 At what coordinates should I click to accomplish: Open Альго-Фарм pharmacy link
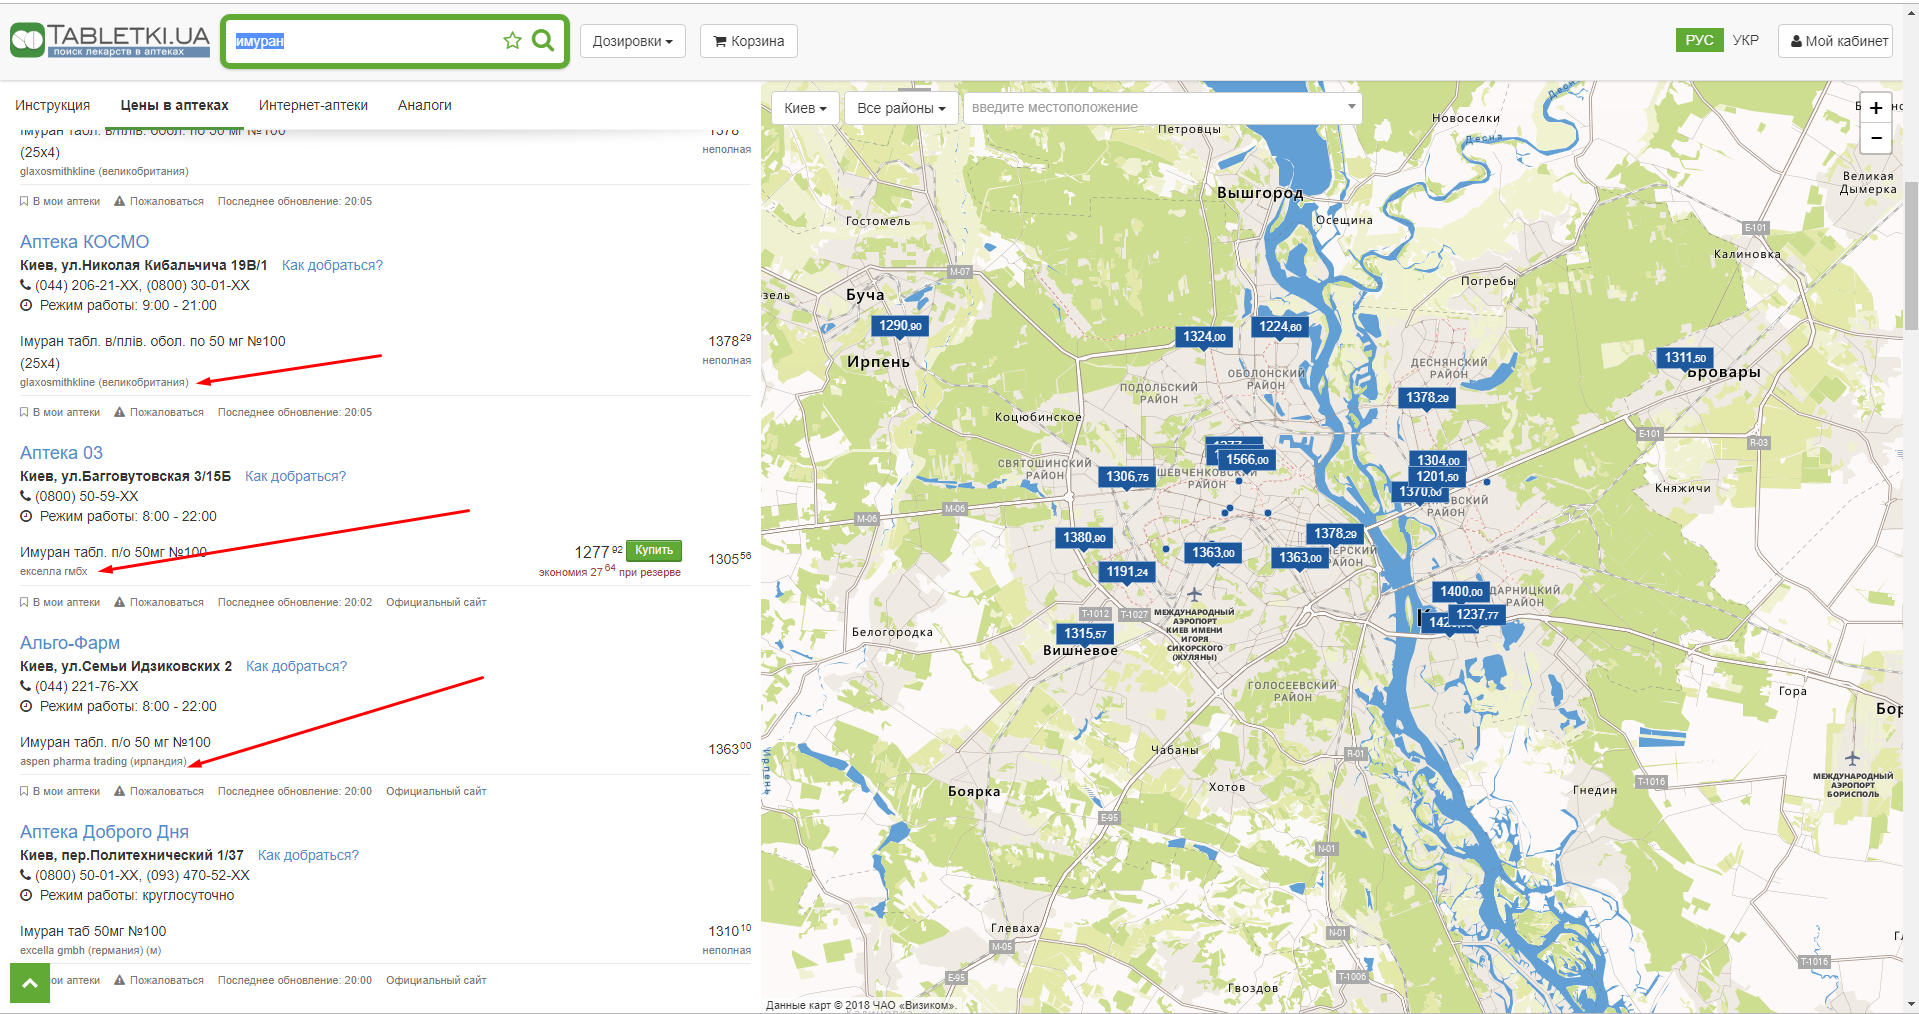tap(70, 643)
